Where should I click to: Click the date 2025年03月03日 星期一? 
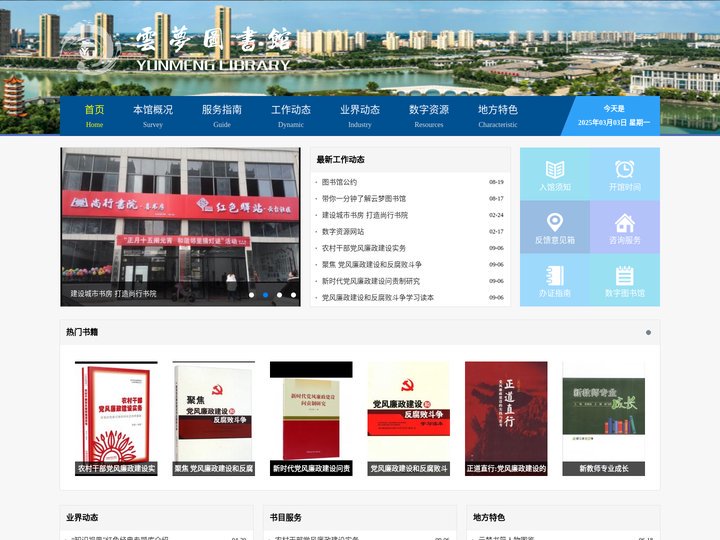point(613,123)
